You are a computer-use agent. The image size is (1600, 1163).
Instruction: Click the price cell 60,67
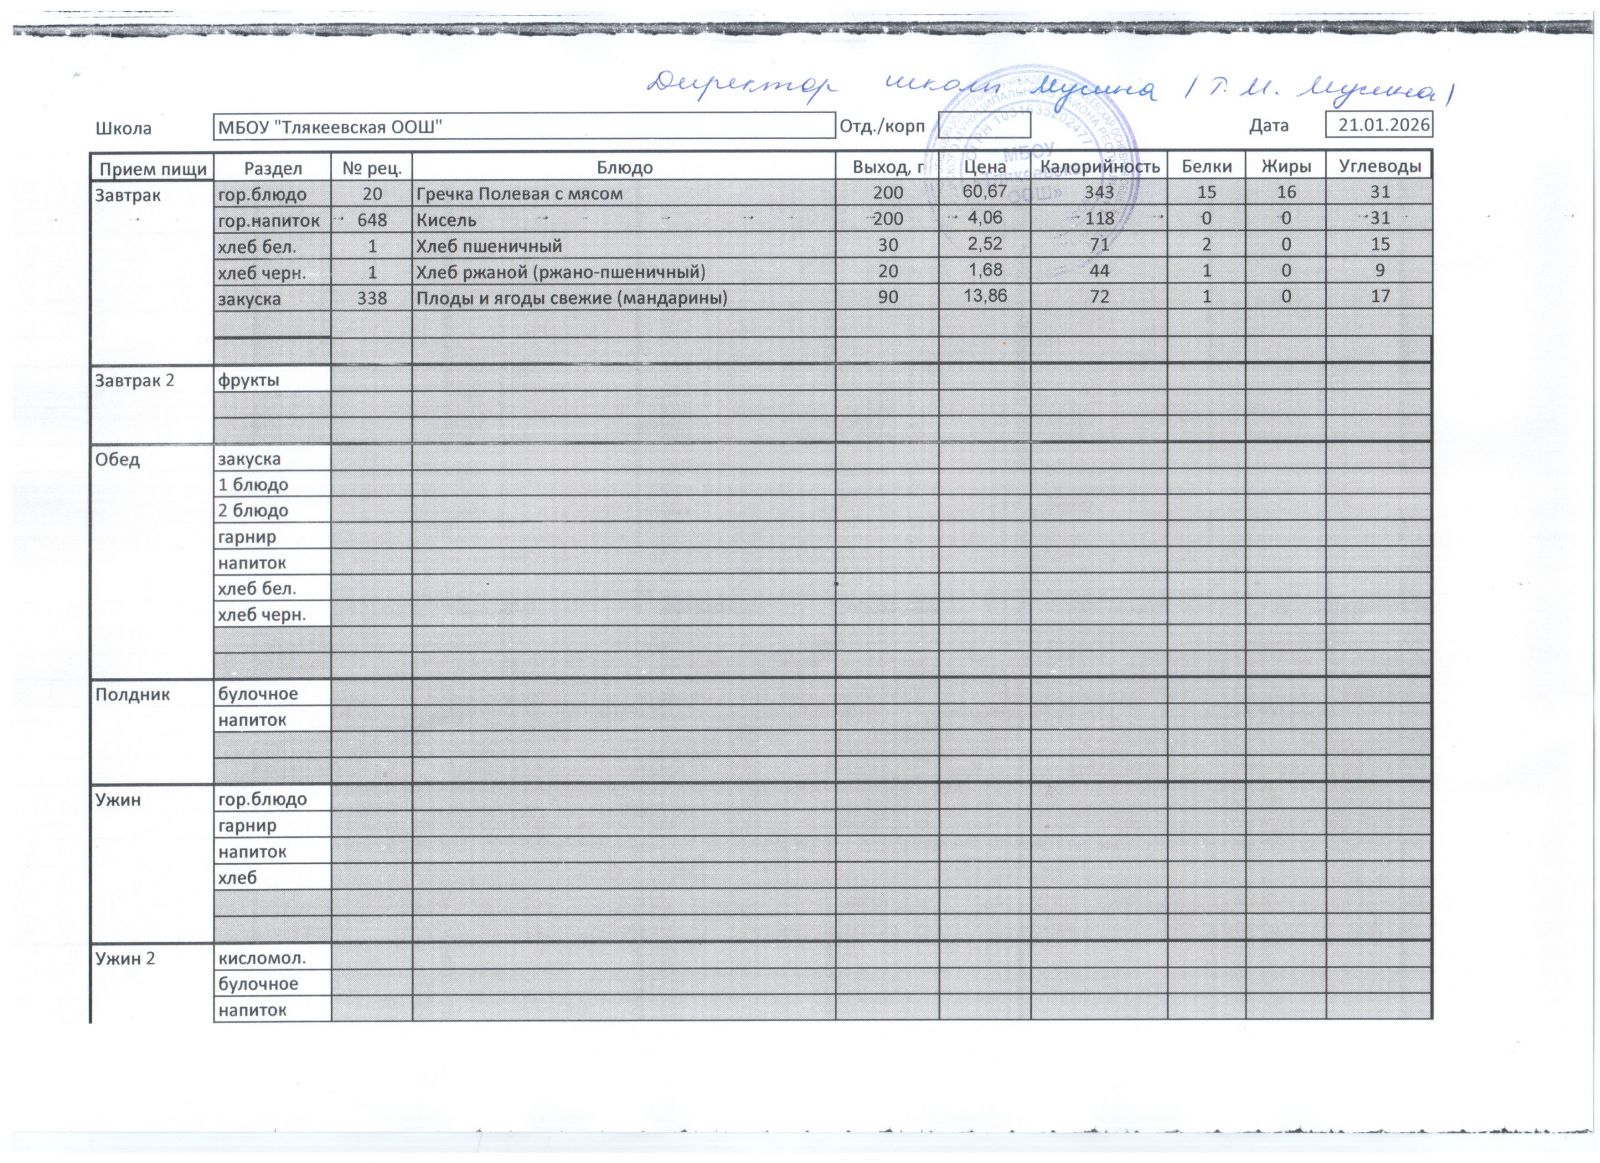coord(984,192)
